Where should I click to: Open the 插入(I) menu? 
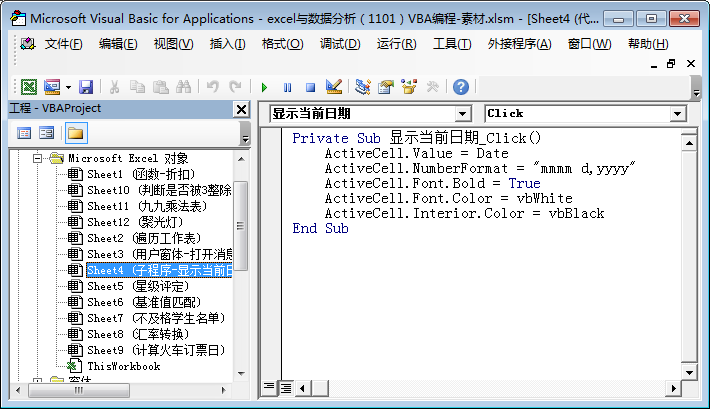pyautogui.click(x=227, y=44)
